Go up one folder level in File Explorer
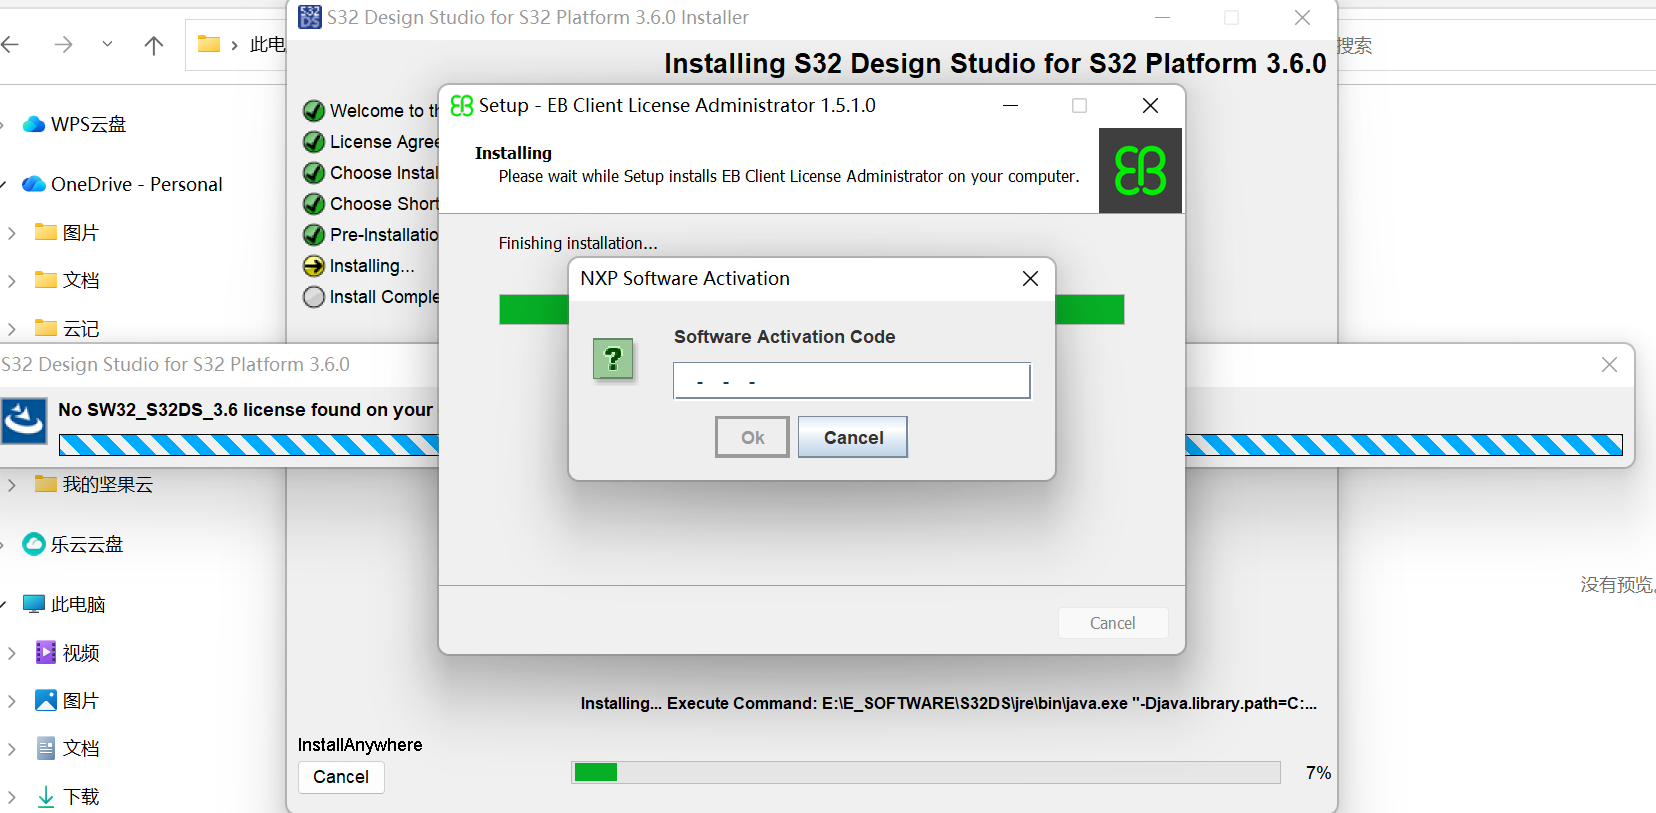Screen dimensions: 1656x813 [154, 45]
